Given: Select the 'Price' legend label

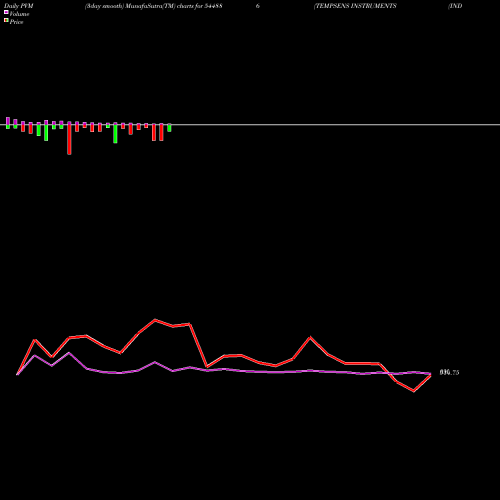Looking at the screenshot, I should [x=16, y=22].
